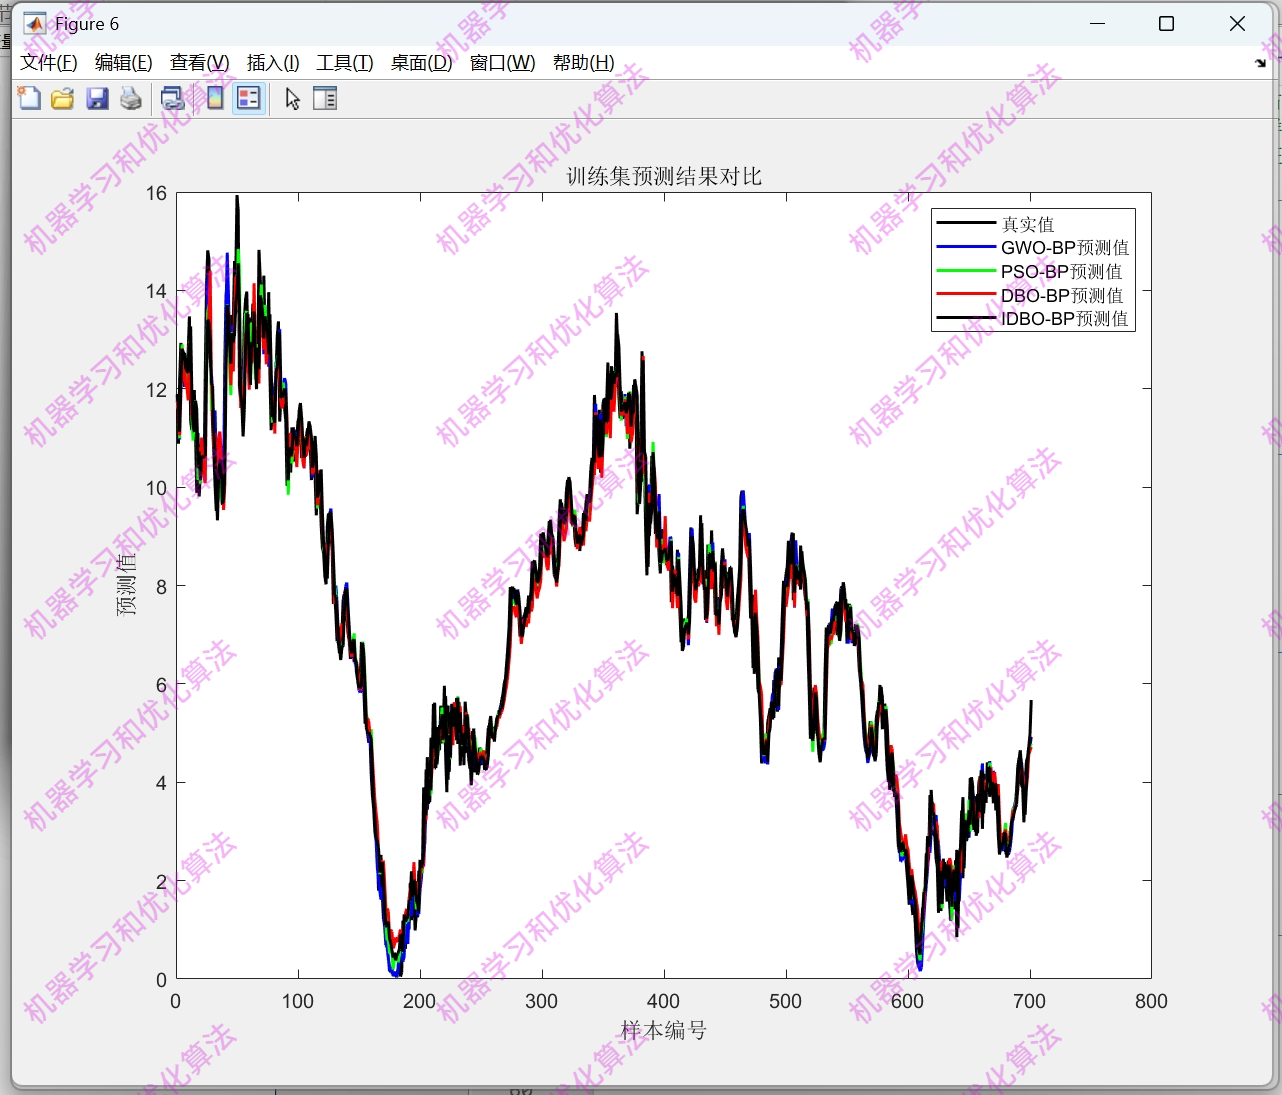Minimize the Figure 6 window

pos(1098,24)
